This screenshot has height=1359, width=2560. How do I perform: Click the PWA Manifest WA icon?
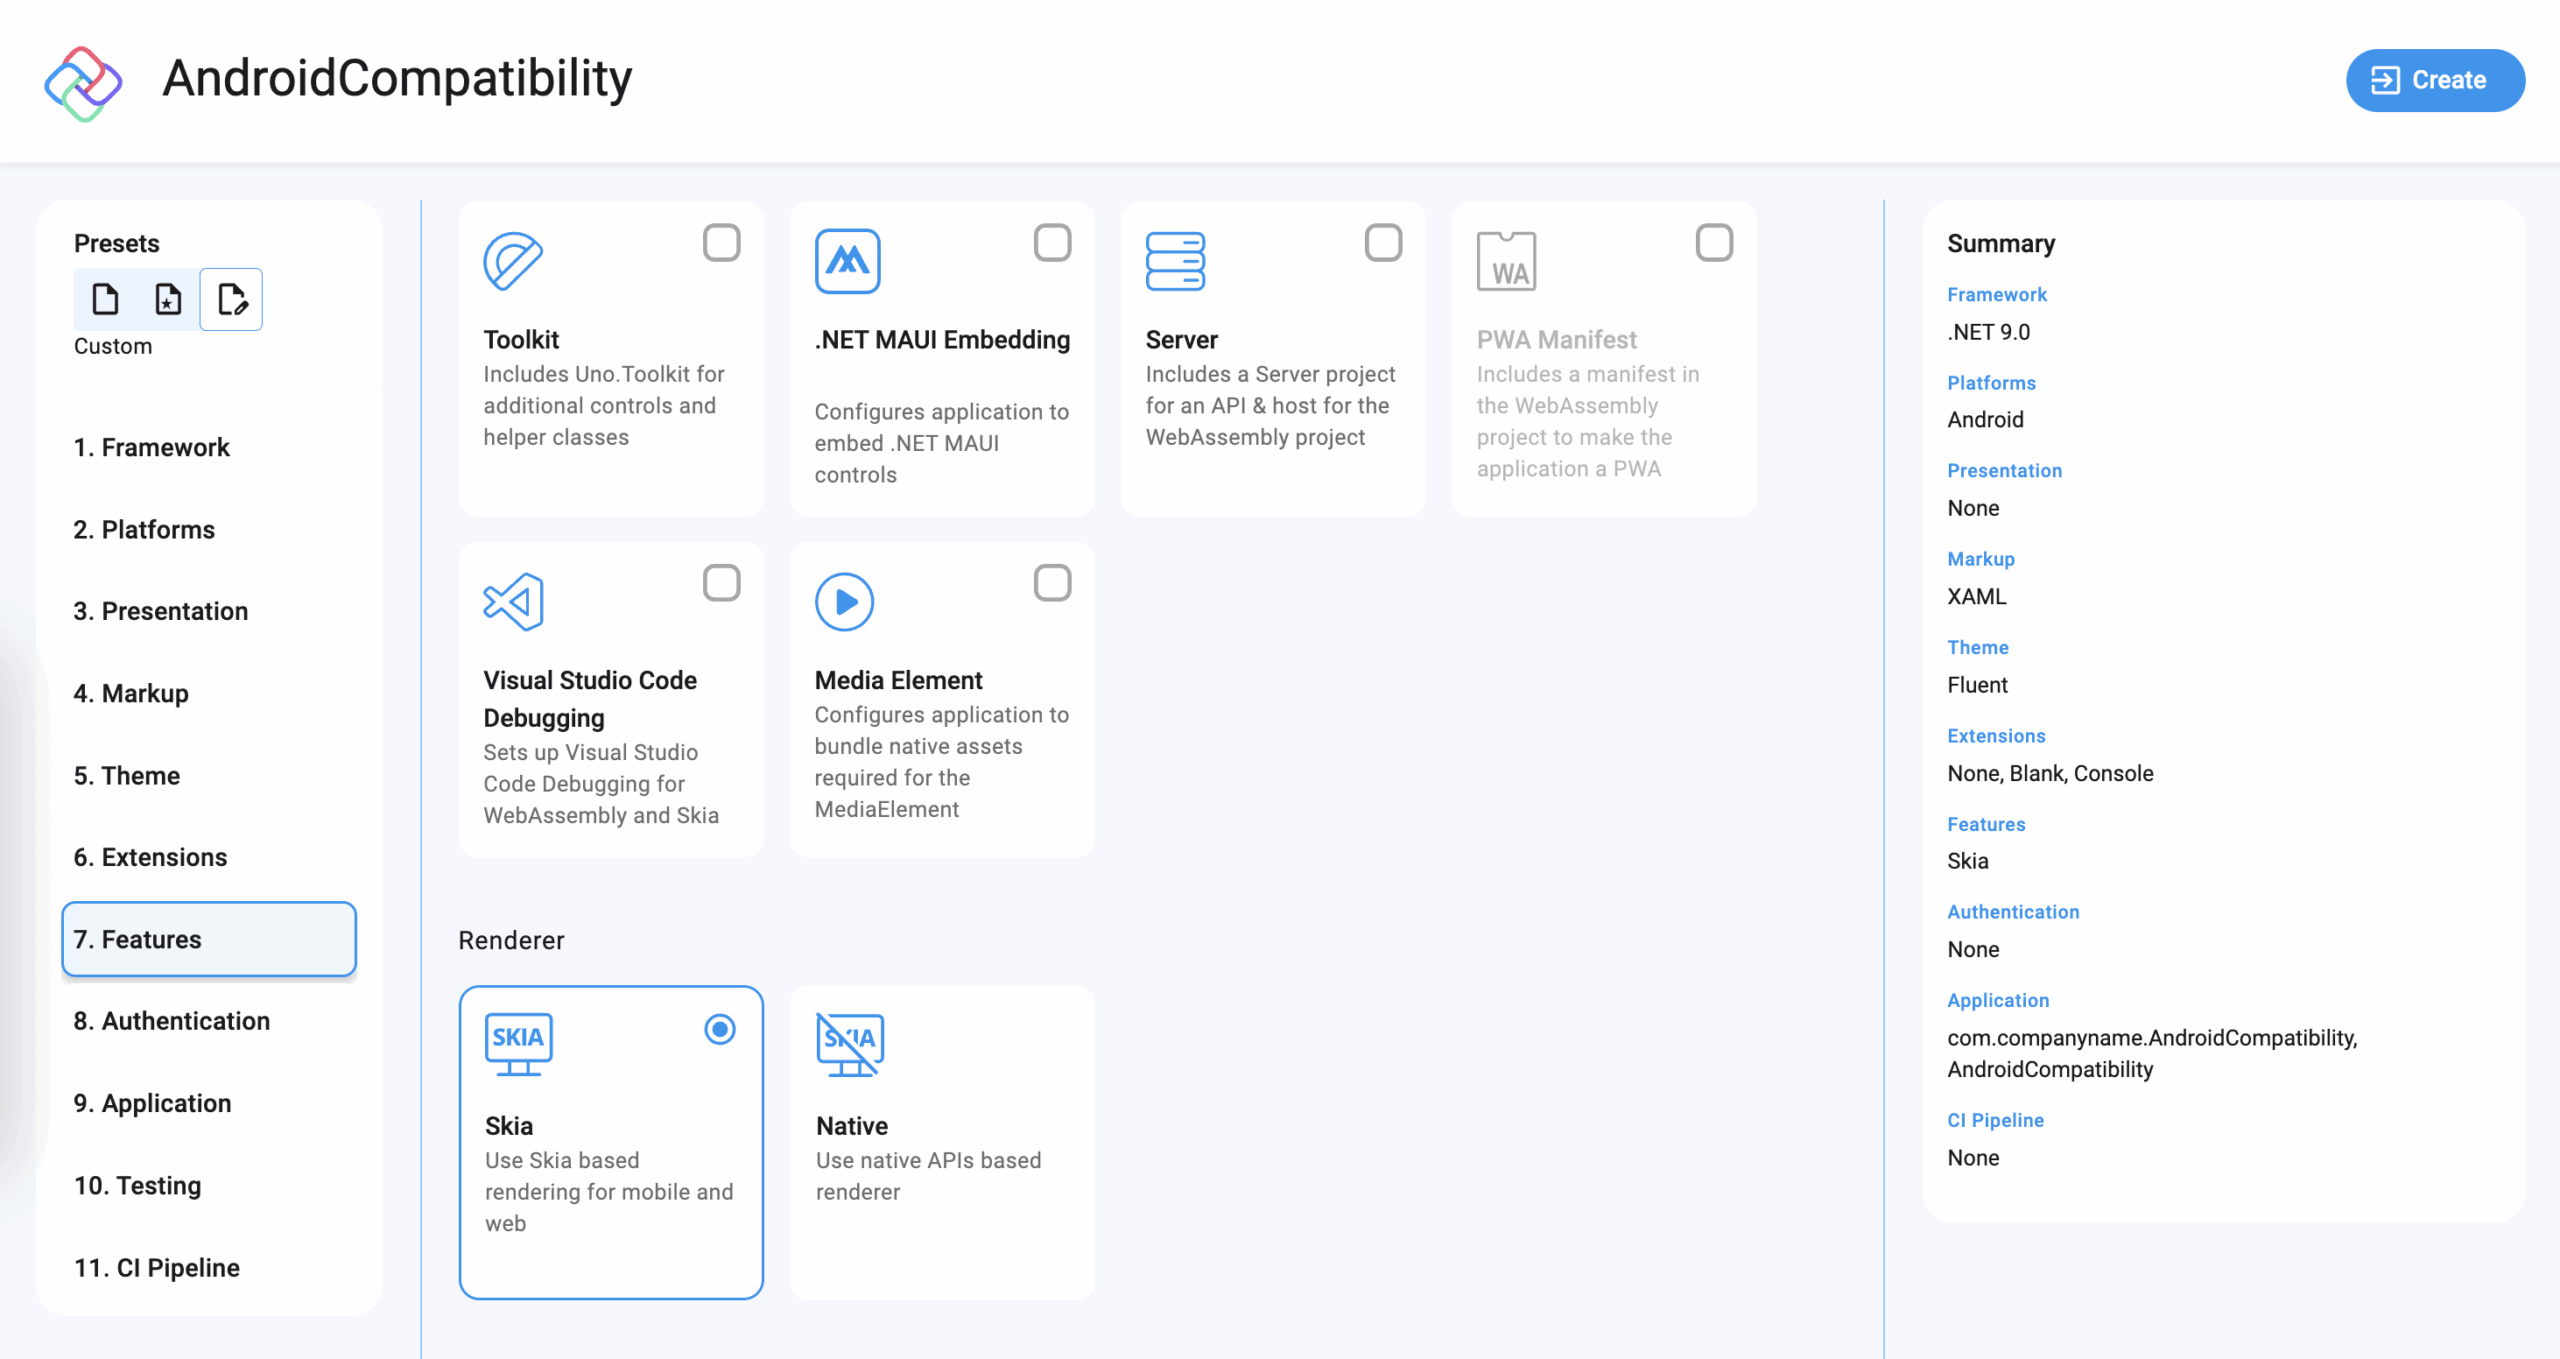[x=1506, y=261]
